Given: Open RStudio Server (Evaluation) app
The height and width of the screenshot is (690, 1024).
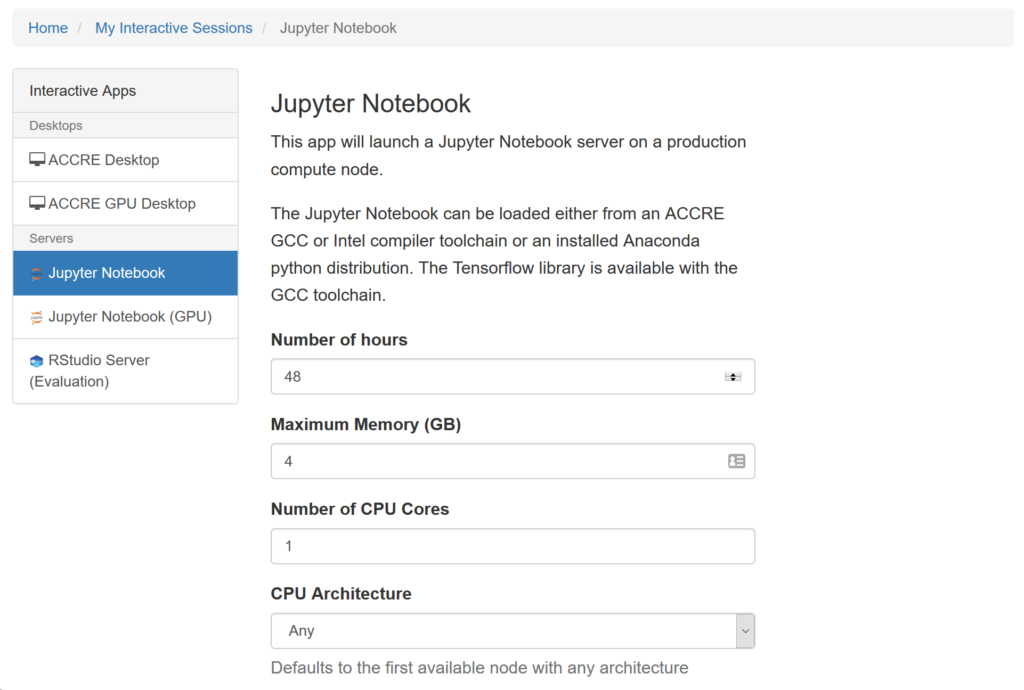Looking at the screenshot, I should (125, 371).
